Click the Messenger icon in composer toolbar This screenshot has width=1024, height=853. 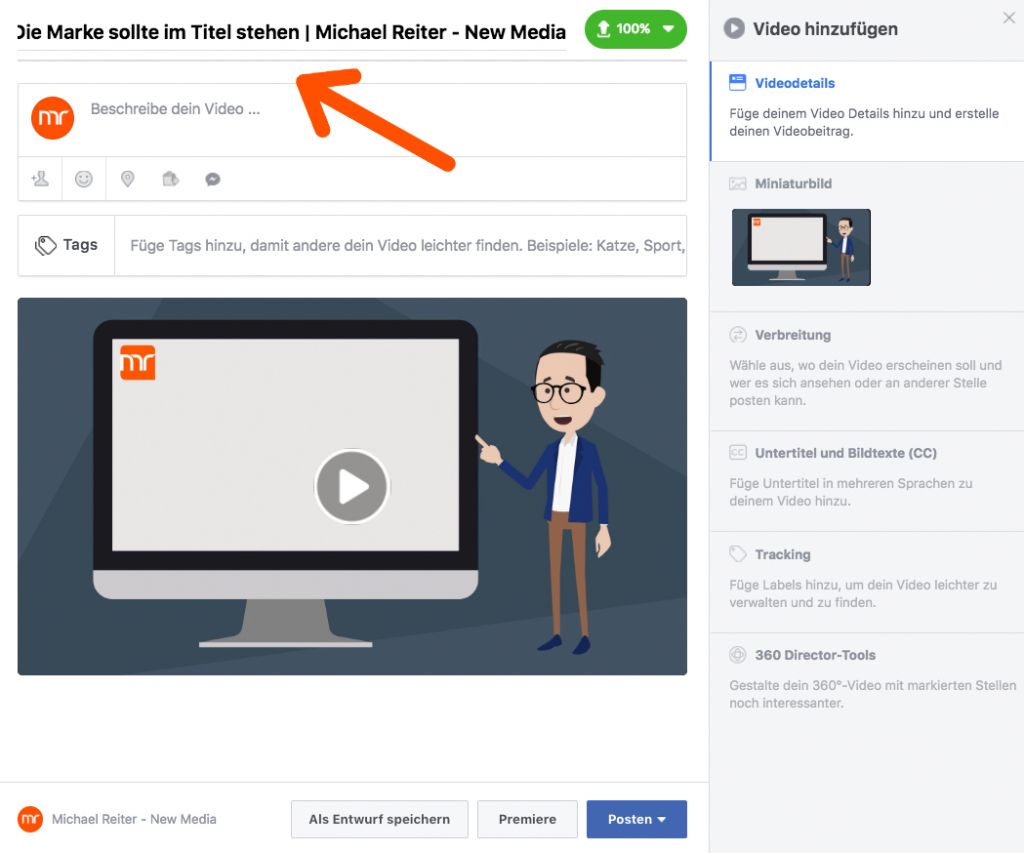(212, 180)
